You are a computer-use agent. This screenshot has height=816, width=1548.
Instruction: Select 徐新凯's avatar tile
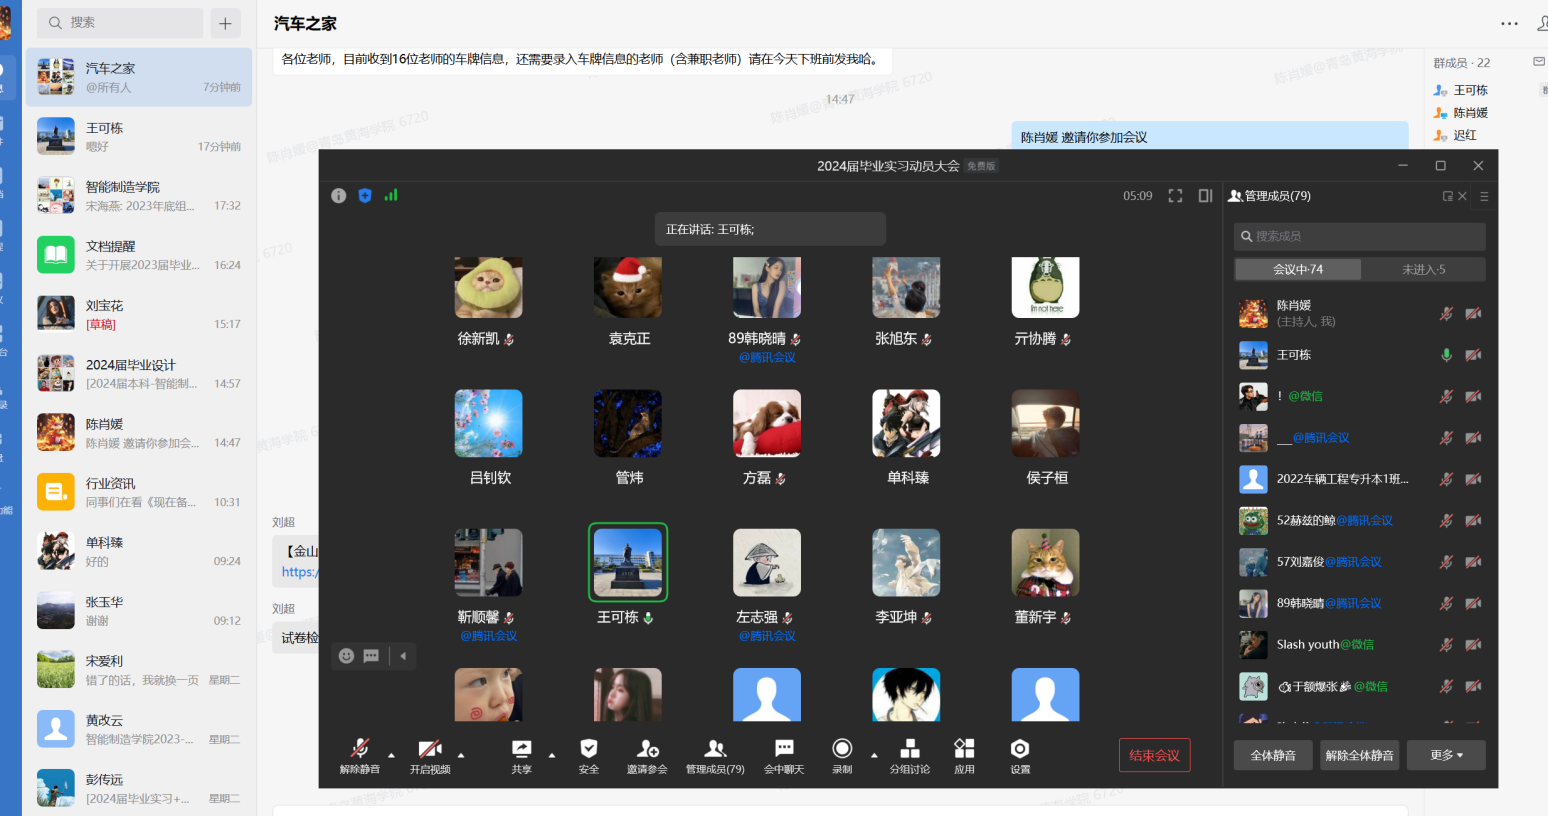tap(488, 288)
